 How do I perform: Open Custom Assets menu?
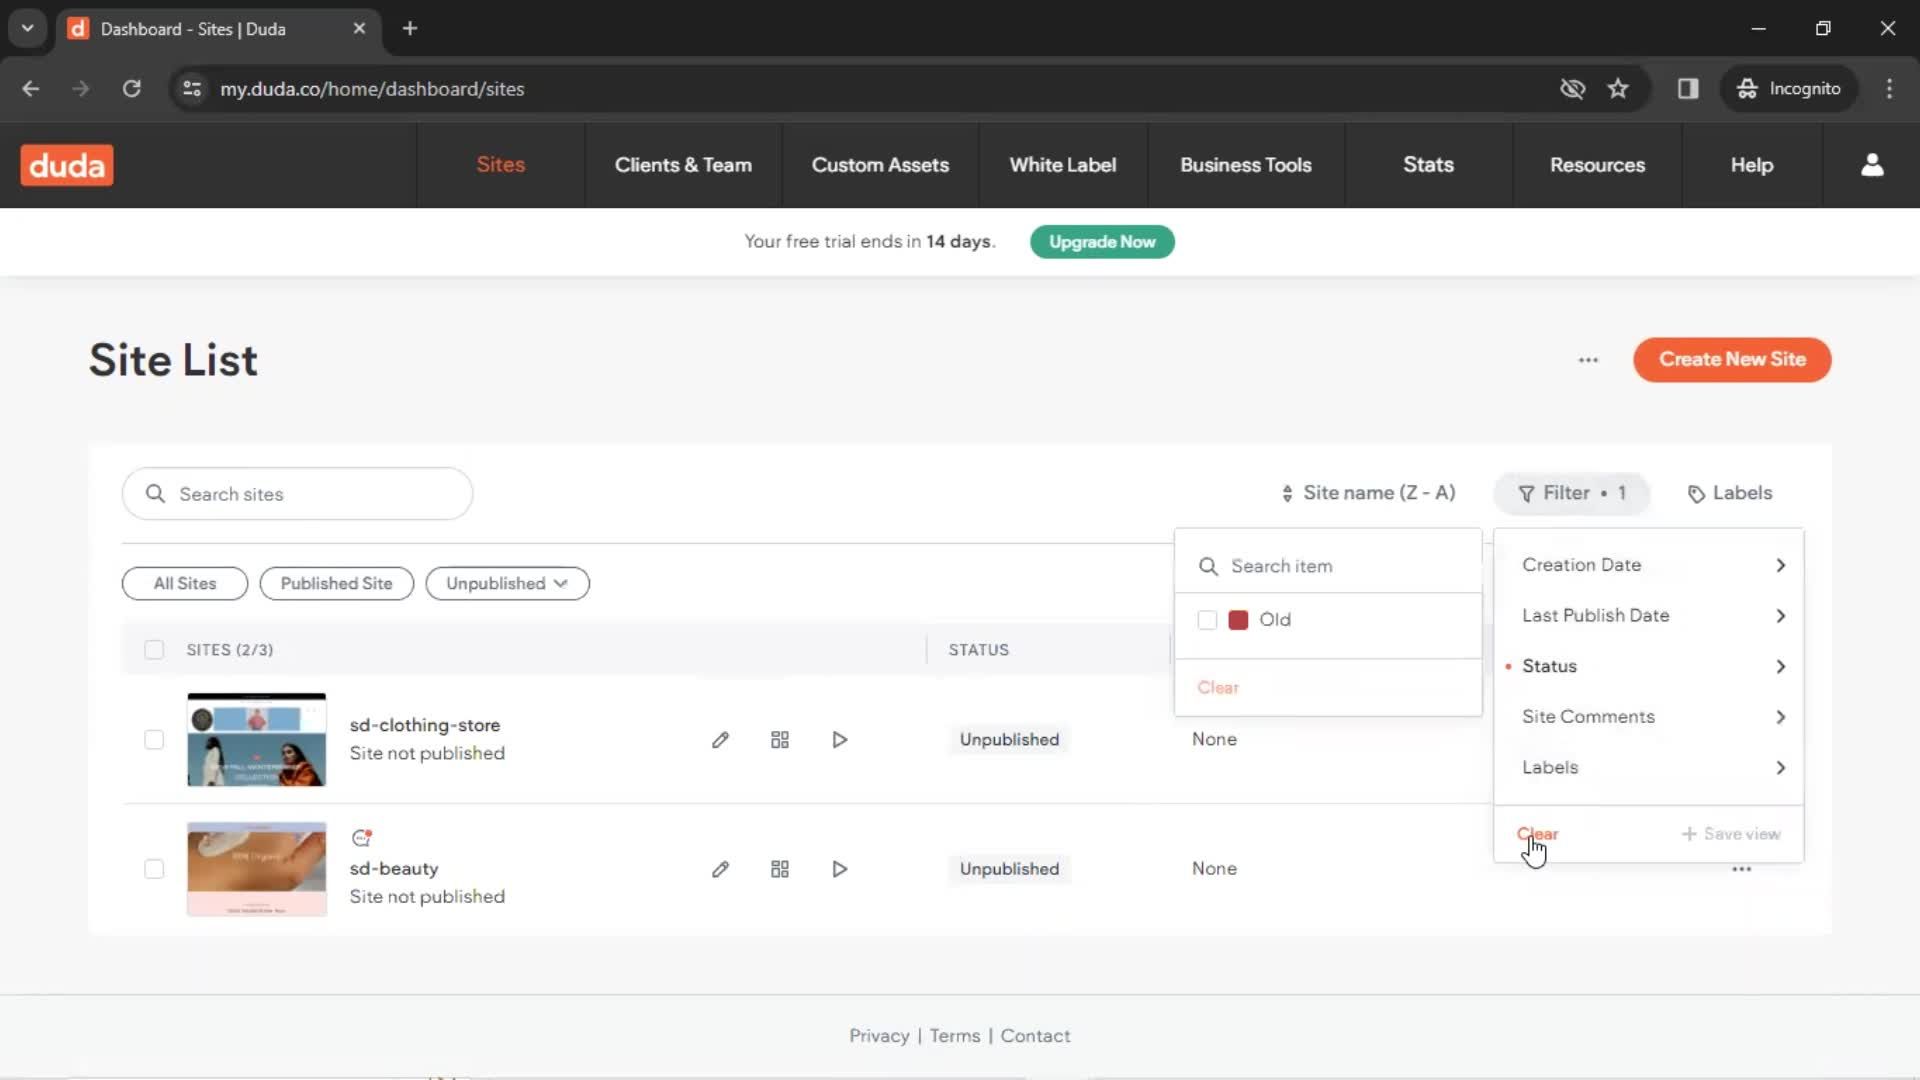[x=880, y=165]
